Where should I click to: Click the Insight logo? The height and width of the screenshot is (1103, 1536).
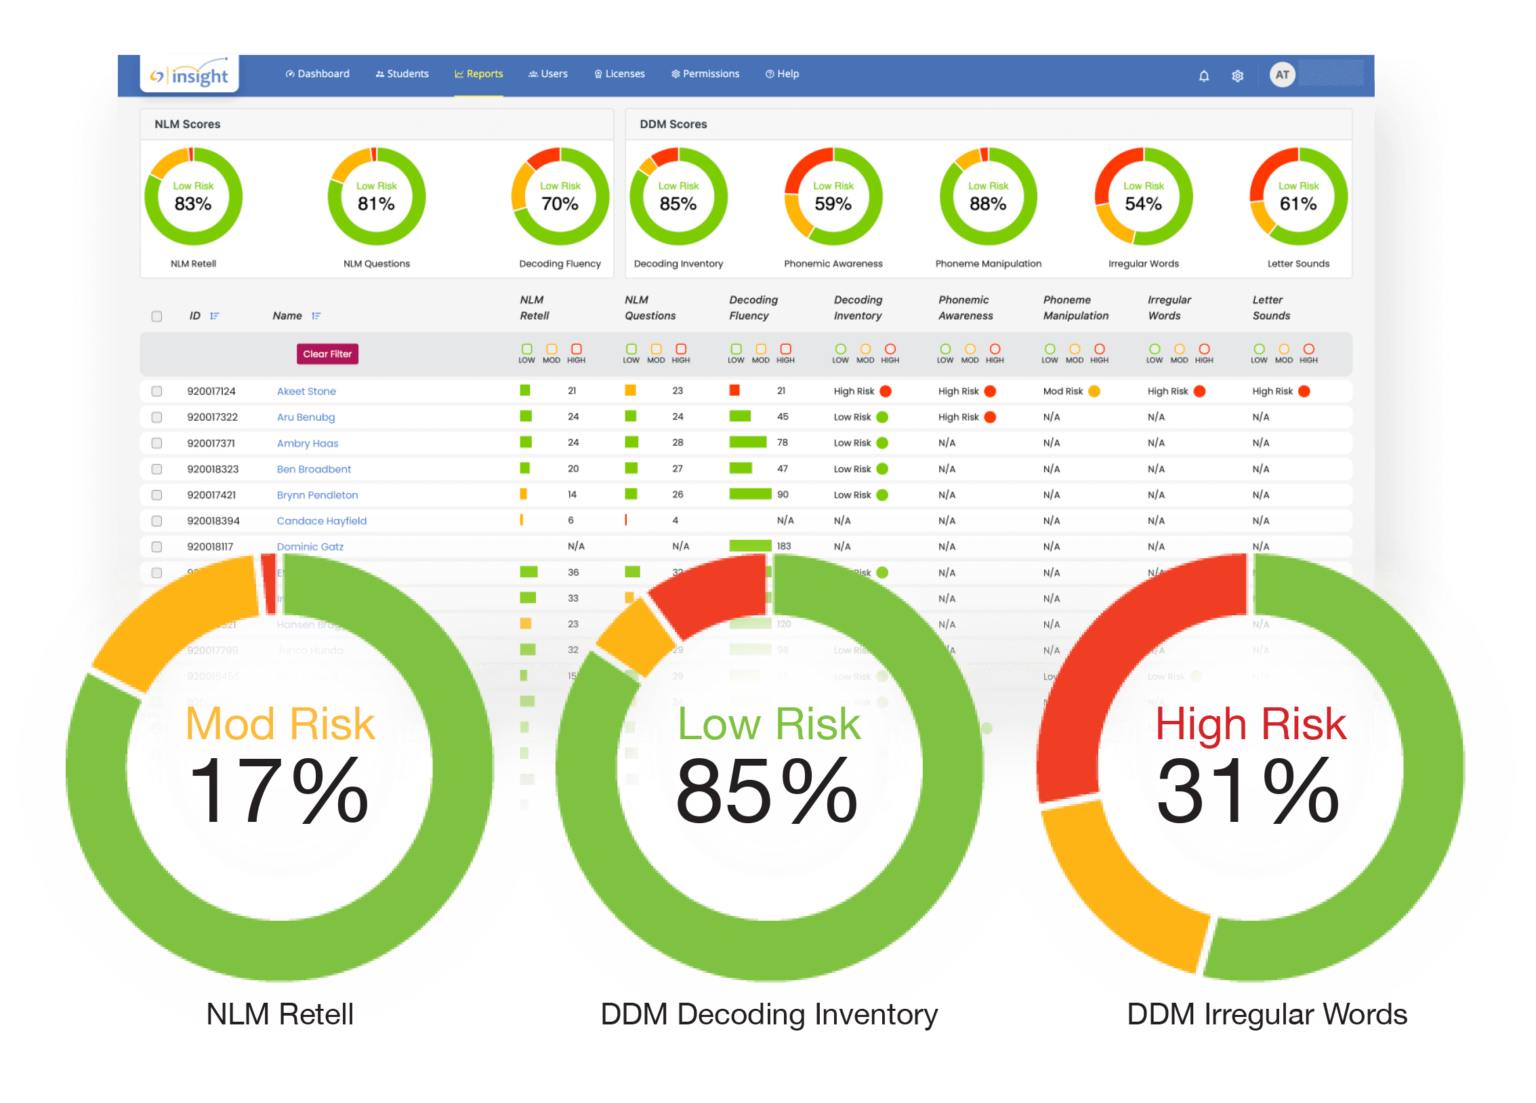[x=190, y=75]
